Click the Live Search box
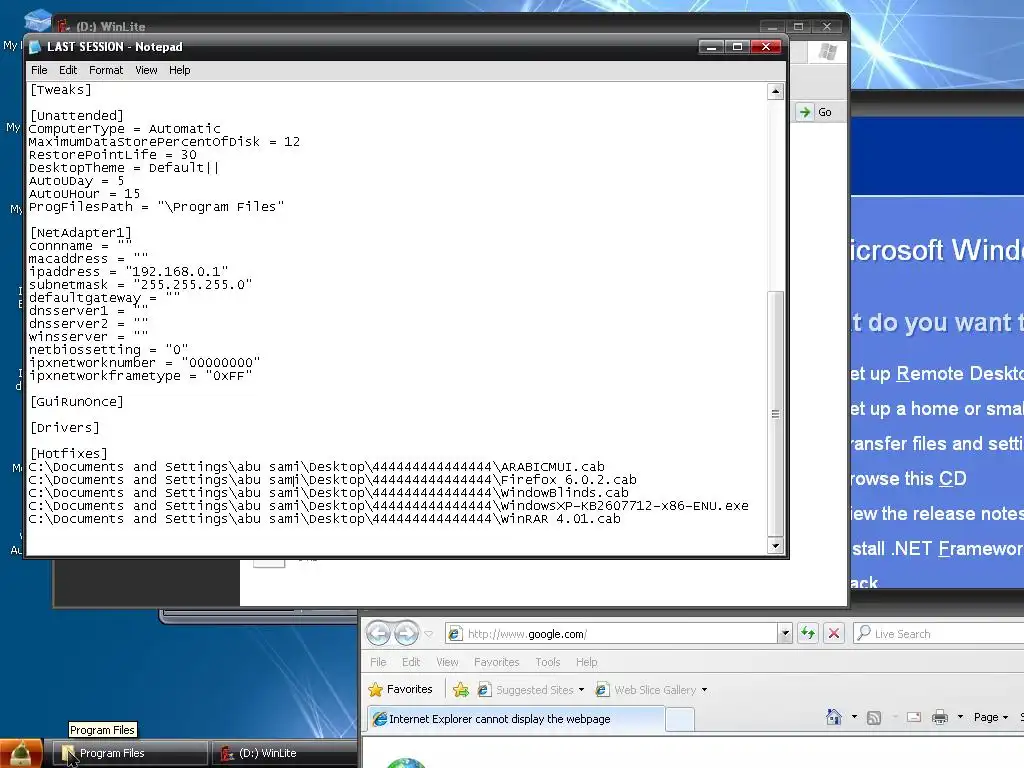 (x=938, y=633)
